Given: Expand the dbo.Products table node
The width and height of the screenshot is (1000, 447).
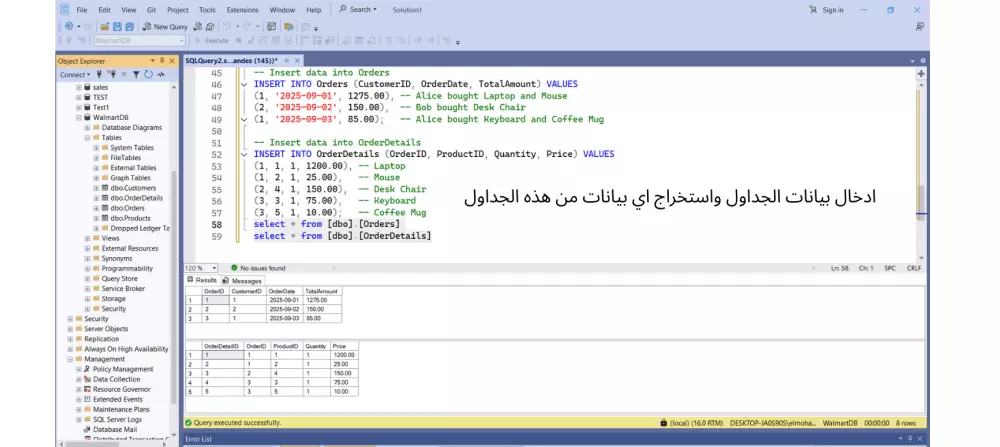Looking at the screenshot, I should pos(96,218).
